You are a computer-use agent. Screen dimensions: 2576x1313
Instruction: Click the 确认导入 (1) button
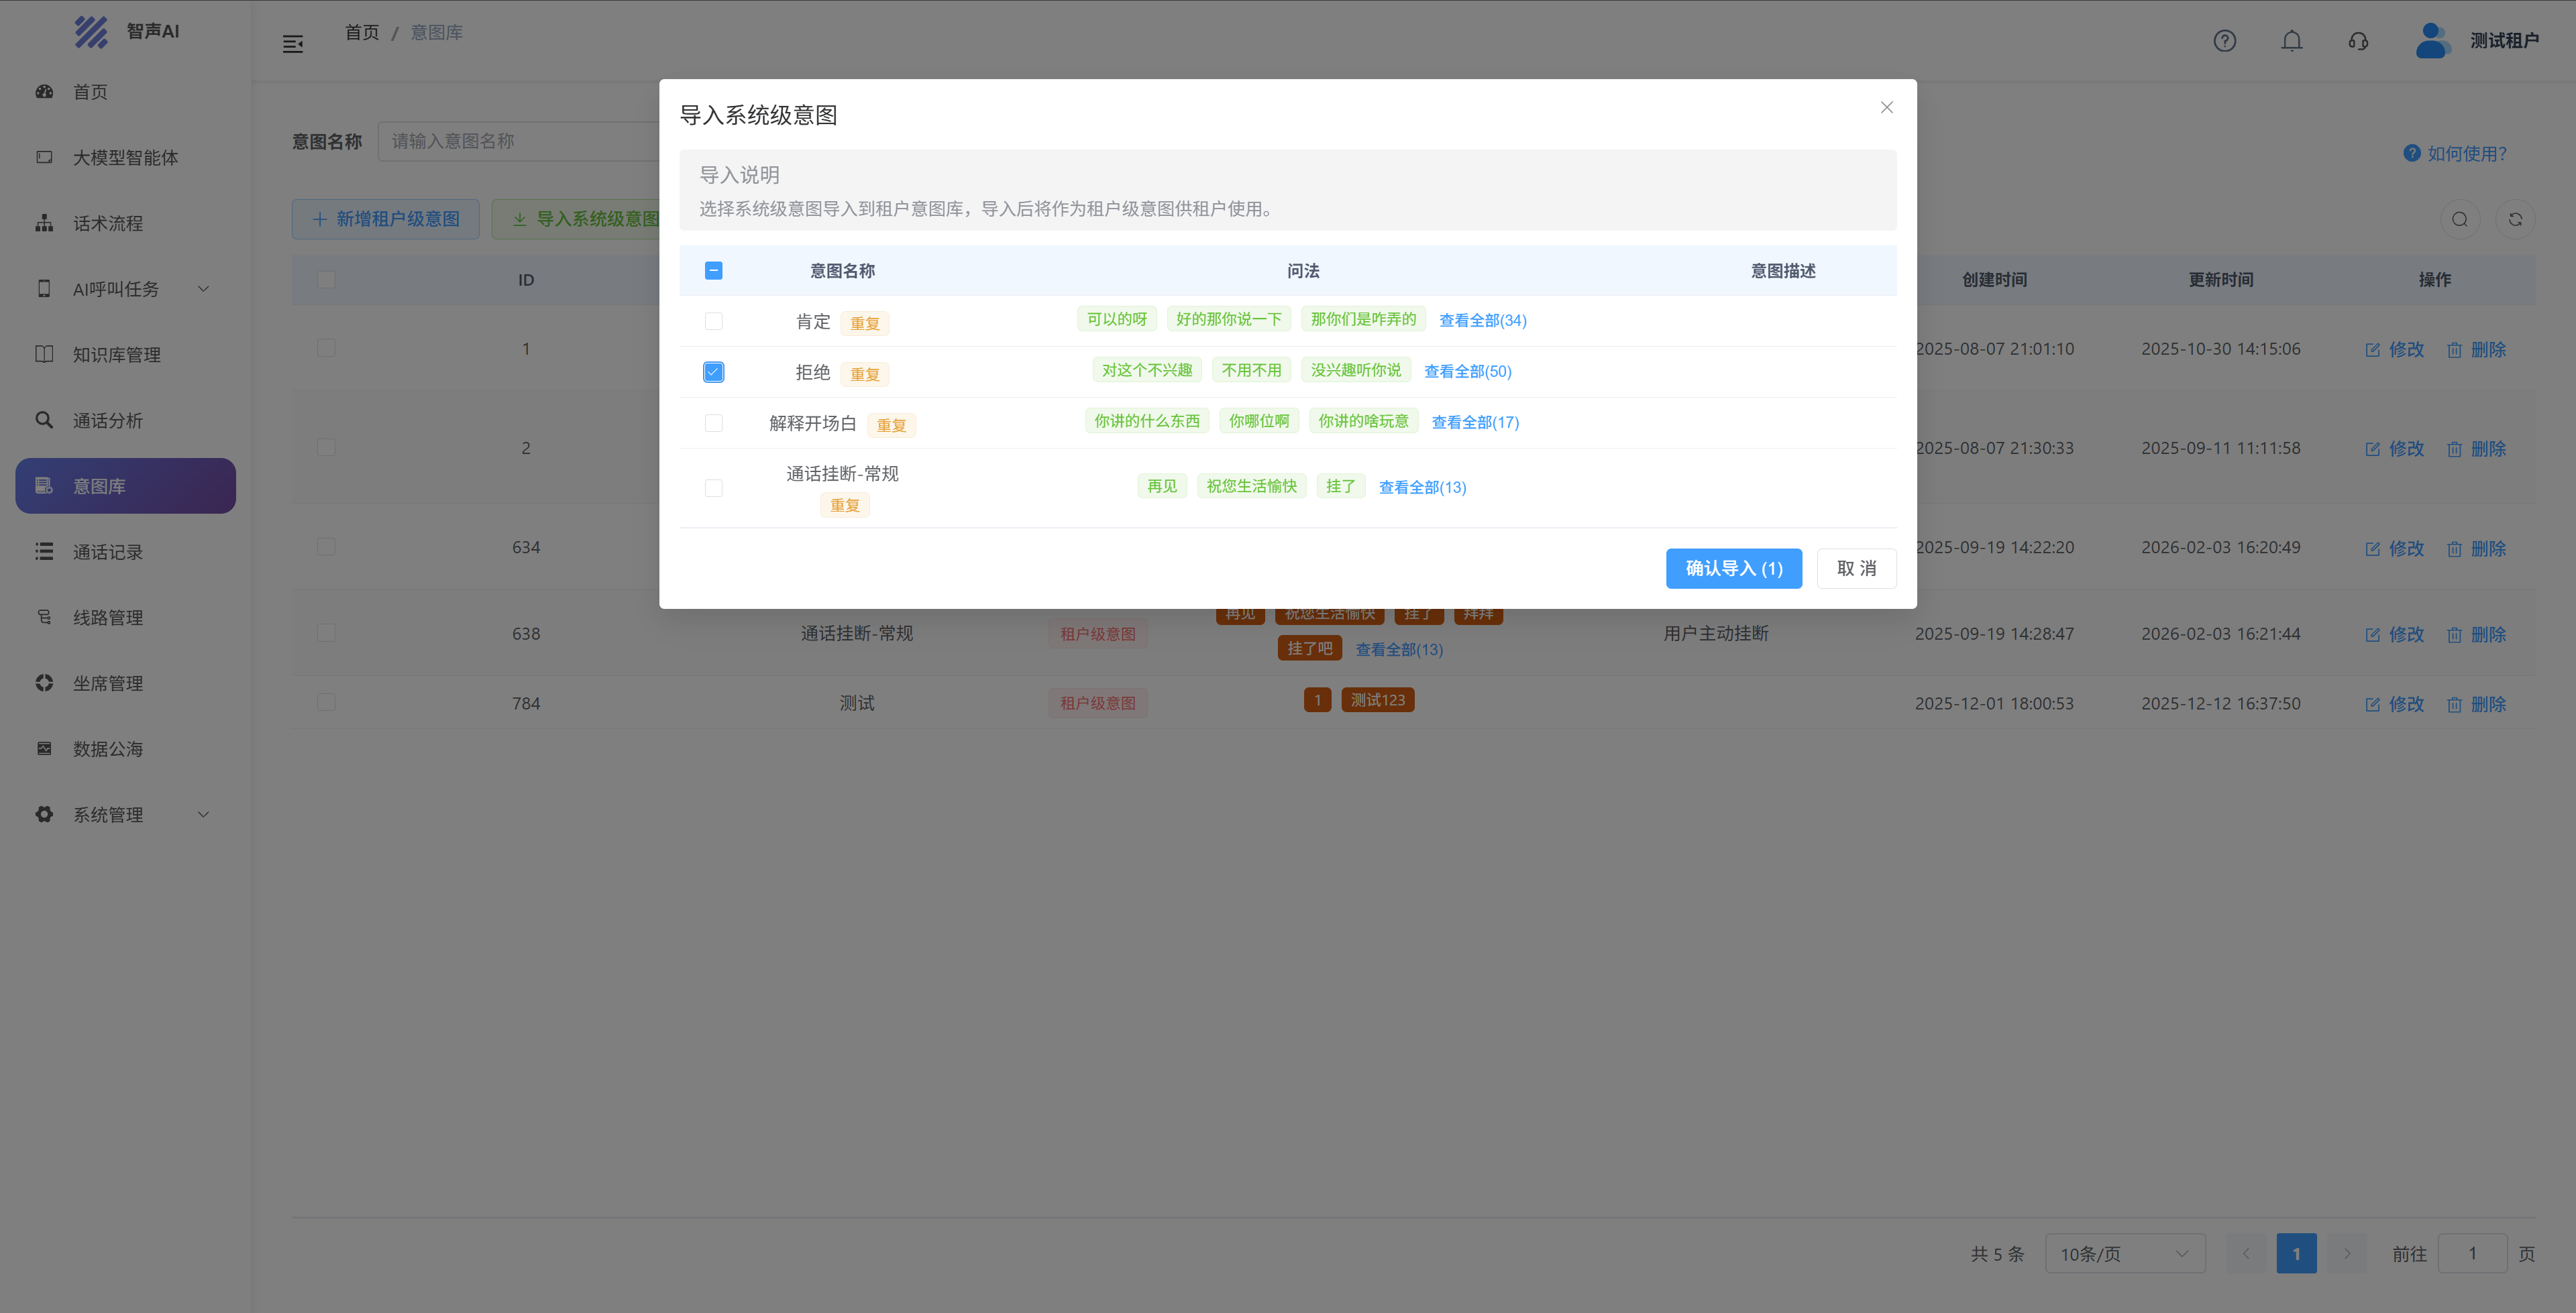click(x=1733, y=568)
